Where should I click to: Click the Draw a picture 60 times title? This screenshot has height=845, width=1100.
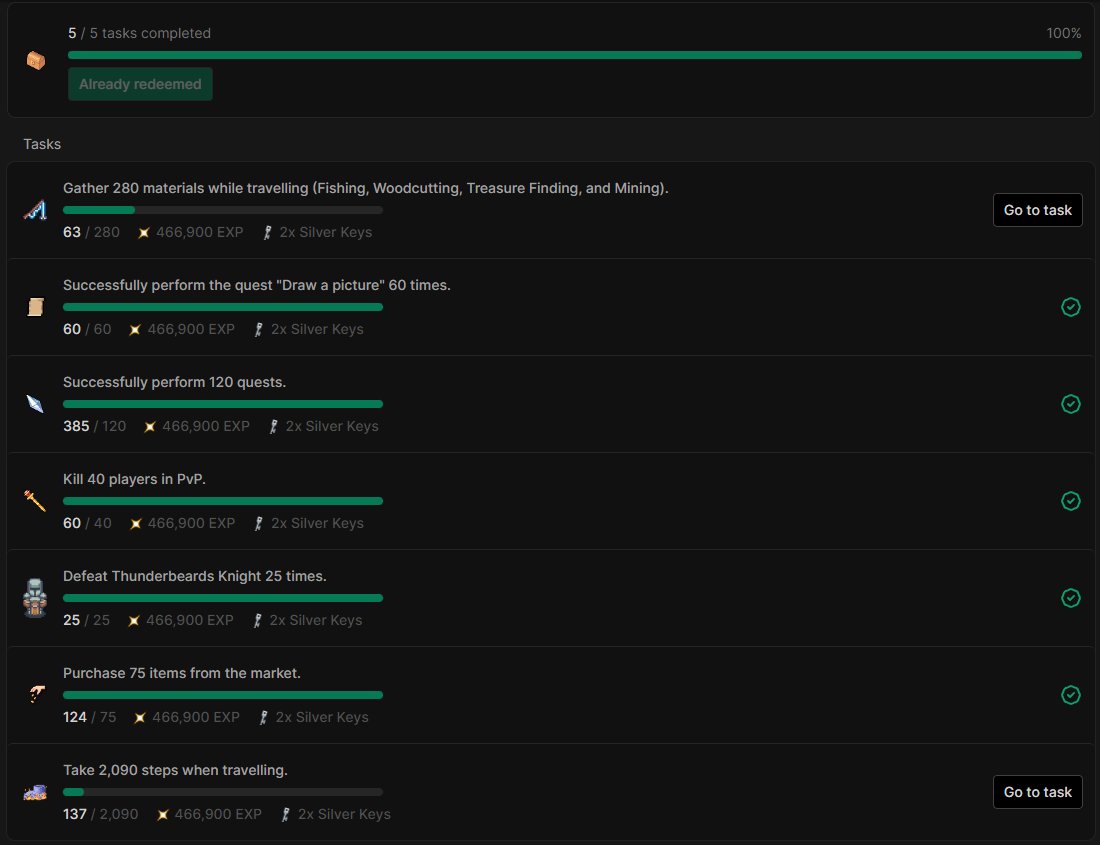pos(257,285)
